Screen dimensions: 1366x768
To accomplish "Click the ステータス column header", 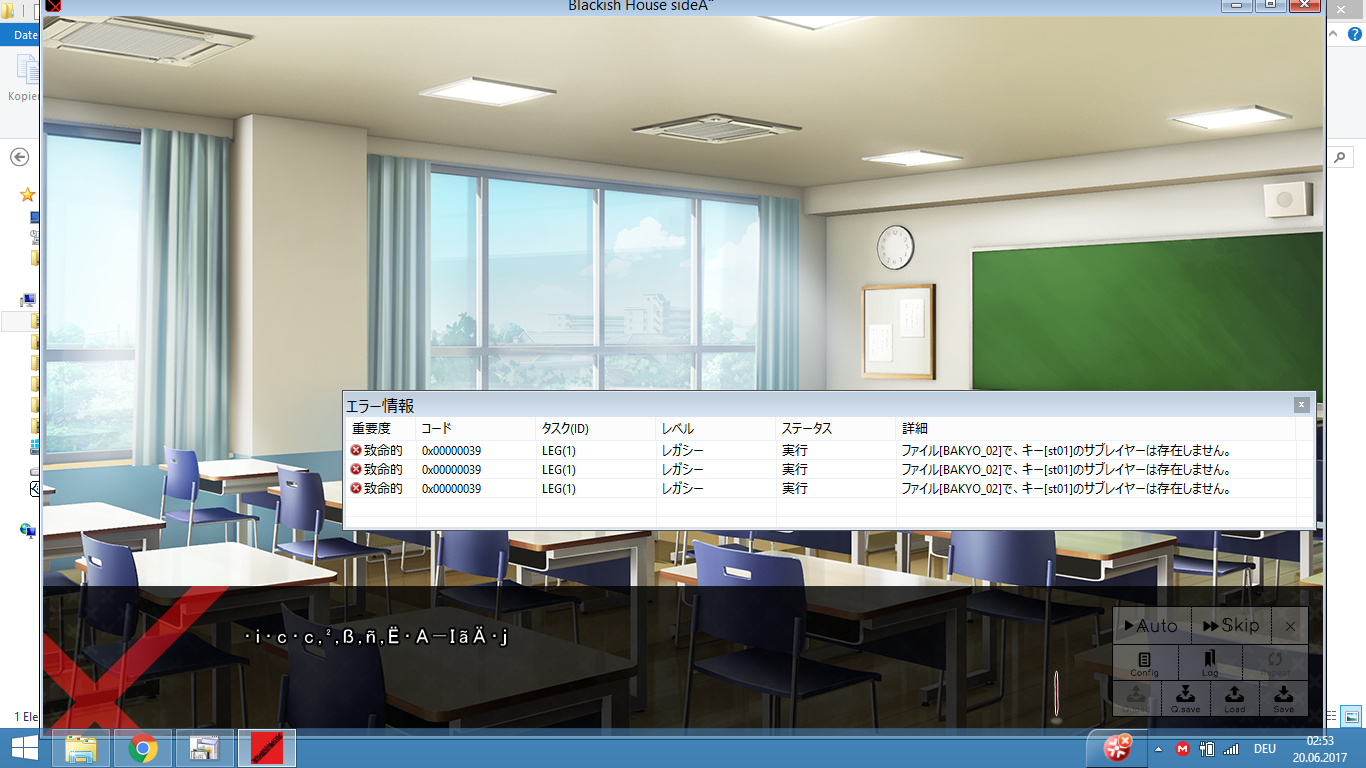I will [836, 428].
